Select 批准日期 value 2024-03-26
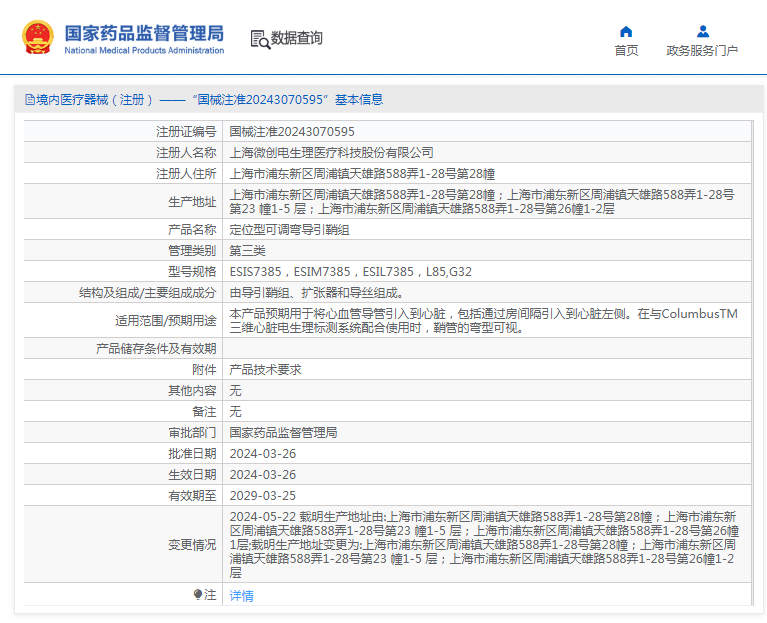The image size is (767, 623). pyautogui.click(x=263, y=453)
